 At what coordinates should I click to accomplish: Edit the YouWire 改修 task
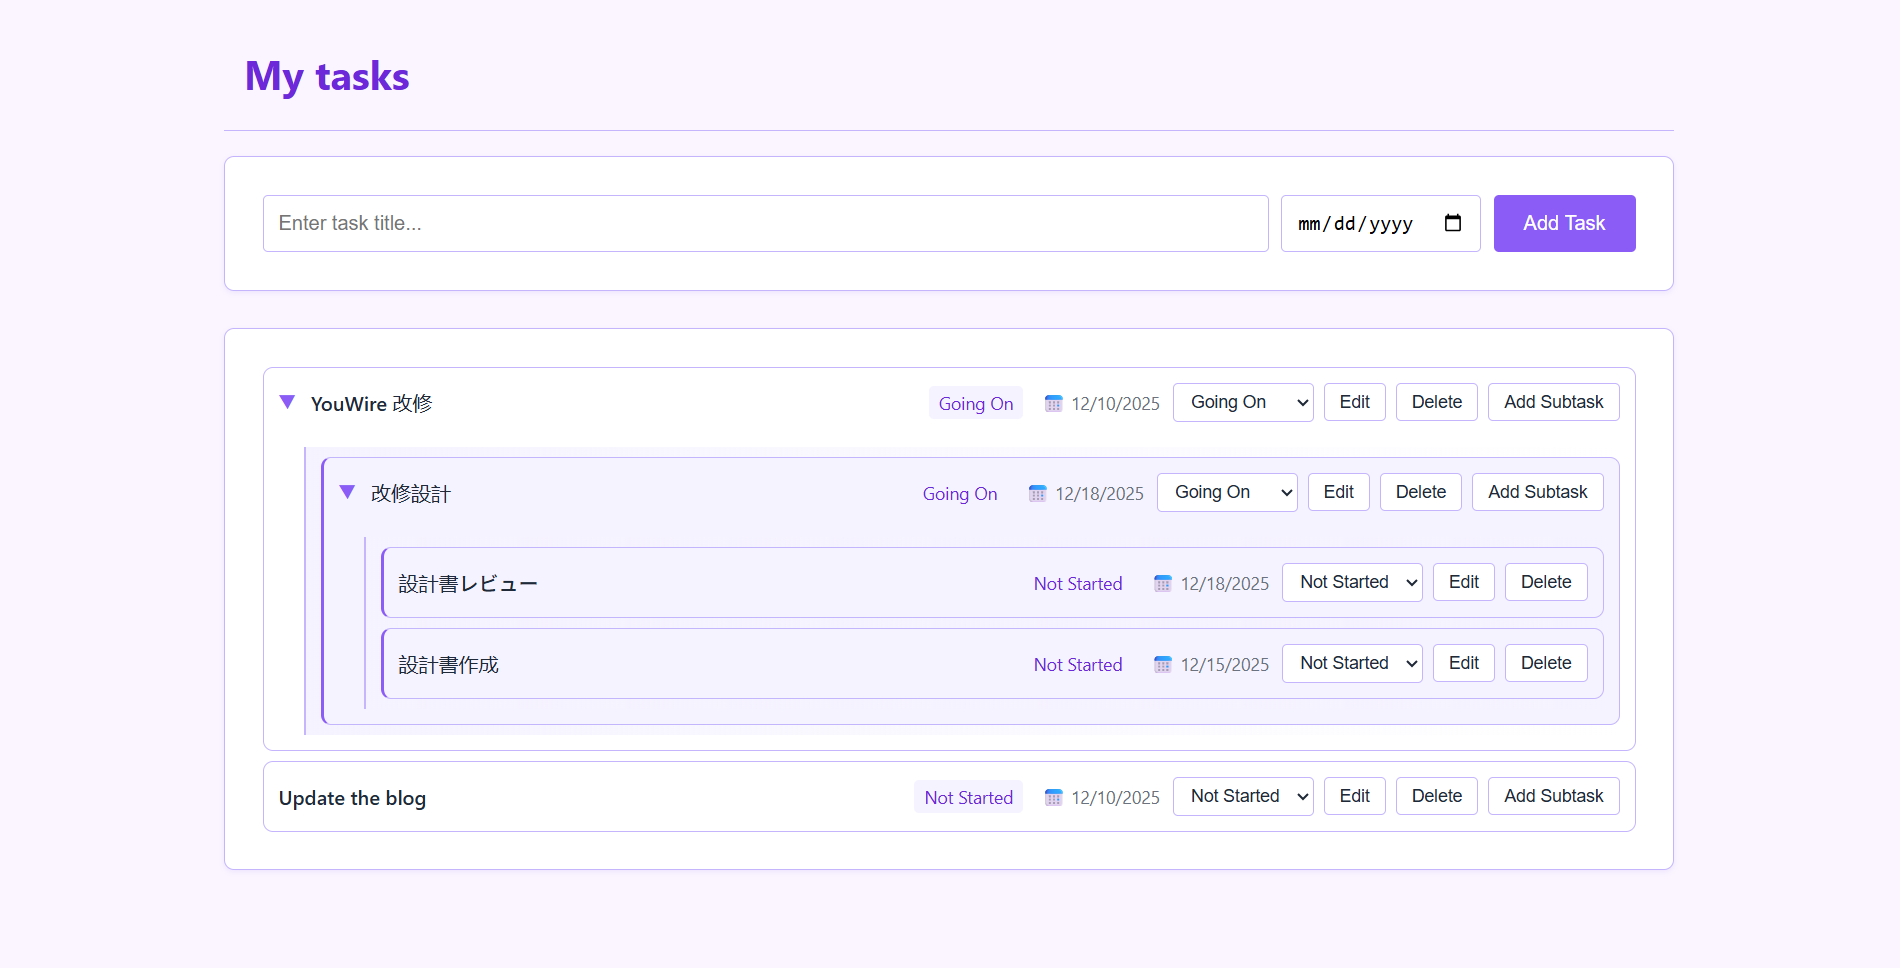point(1354,402)
